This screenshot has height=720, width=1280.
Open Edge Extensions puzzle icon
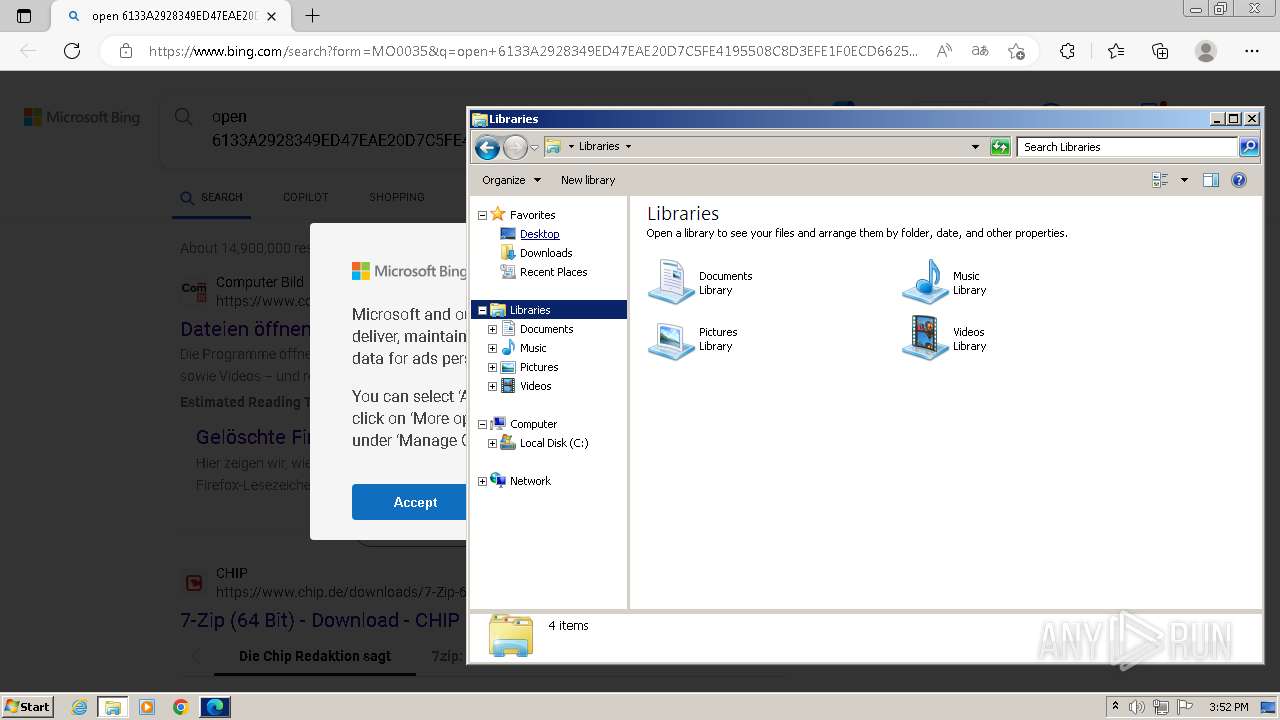(x=1067, y=51)
